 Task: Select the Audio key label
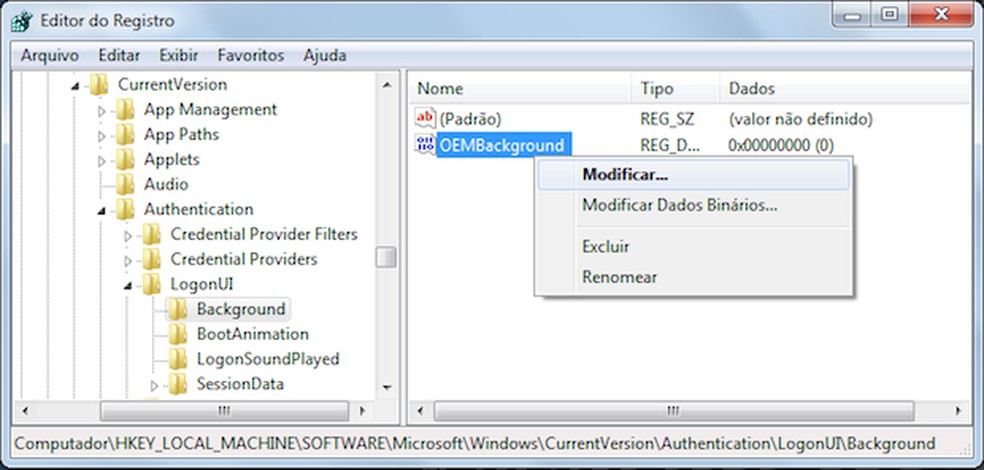(166, 184)
